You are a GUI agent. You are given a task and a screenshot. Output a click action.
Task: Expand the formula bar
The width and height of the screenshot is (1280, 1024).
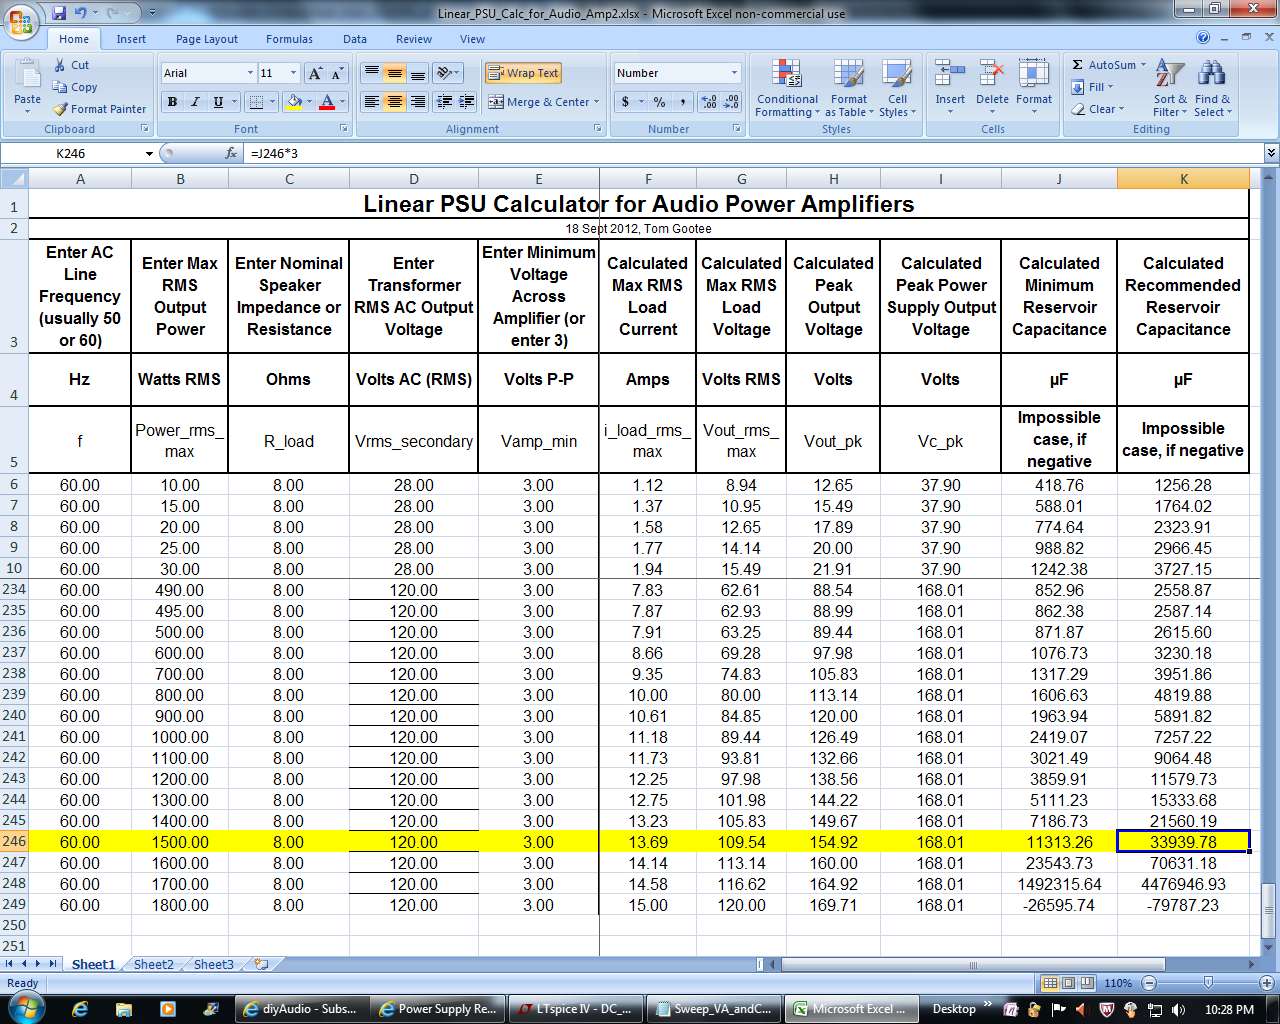(x=1271, y=153)
